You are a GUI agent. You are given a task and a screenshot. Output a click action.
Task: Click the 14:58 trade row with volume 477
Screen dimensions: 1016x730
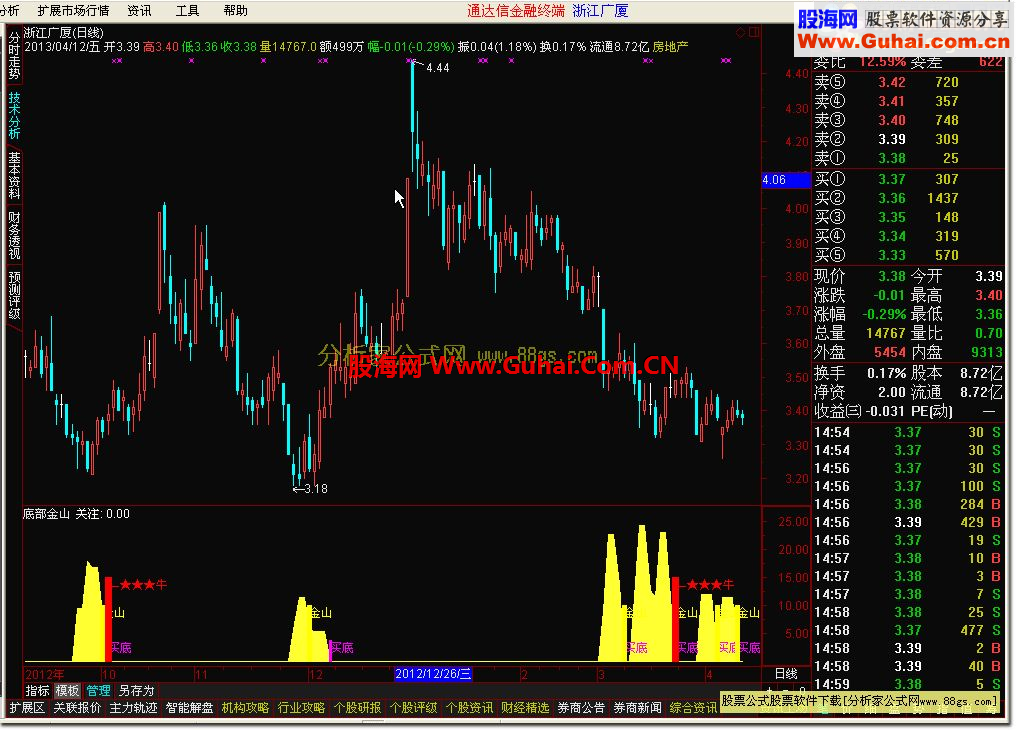point(908,630)
